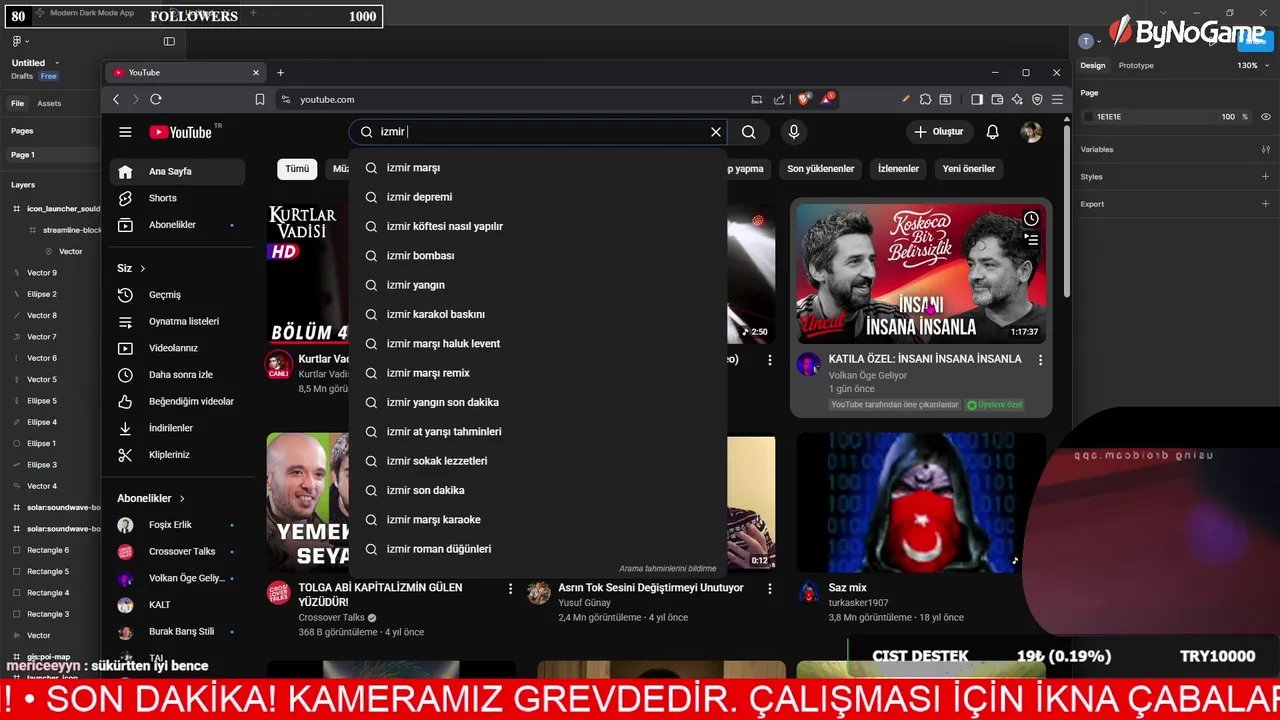Open Brave VPN shield icon

click(1037, 99)
